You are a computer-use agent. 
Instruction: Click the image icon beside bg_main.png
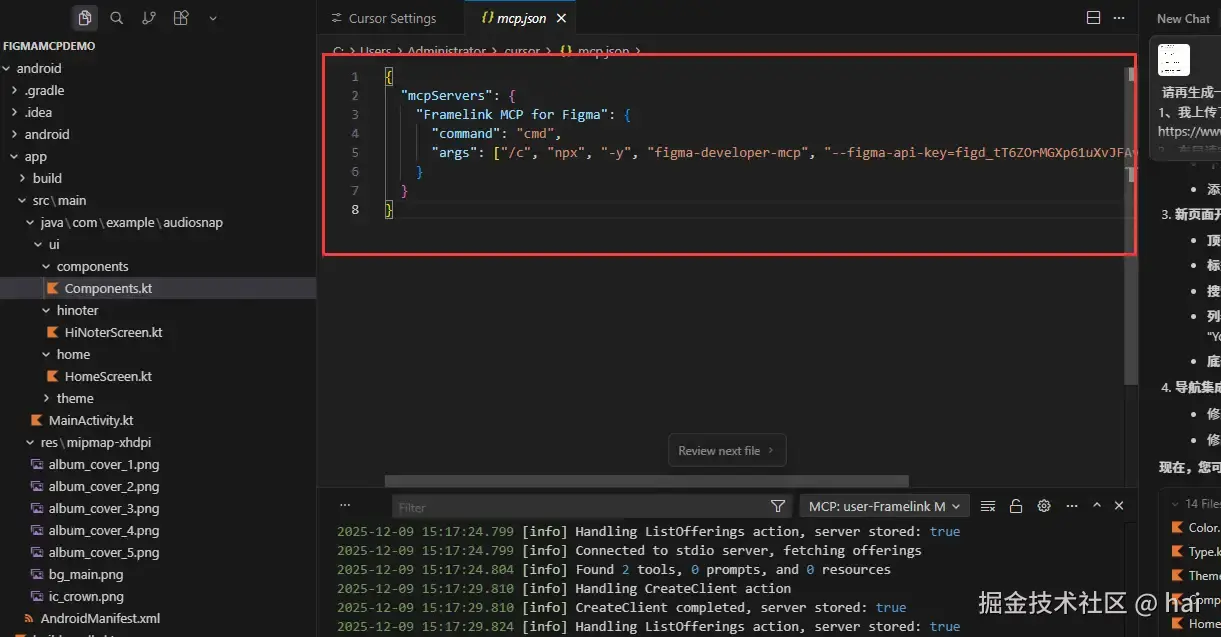(37, 574)
